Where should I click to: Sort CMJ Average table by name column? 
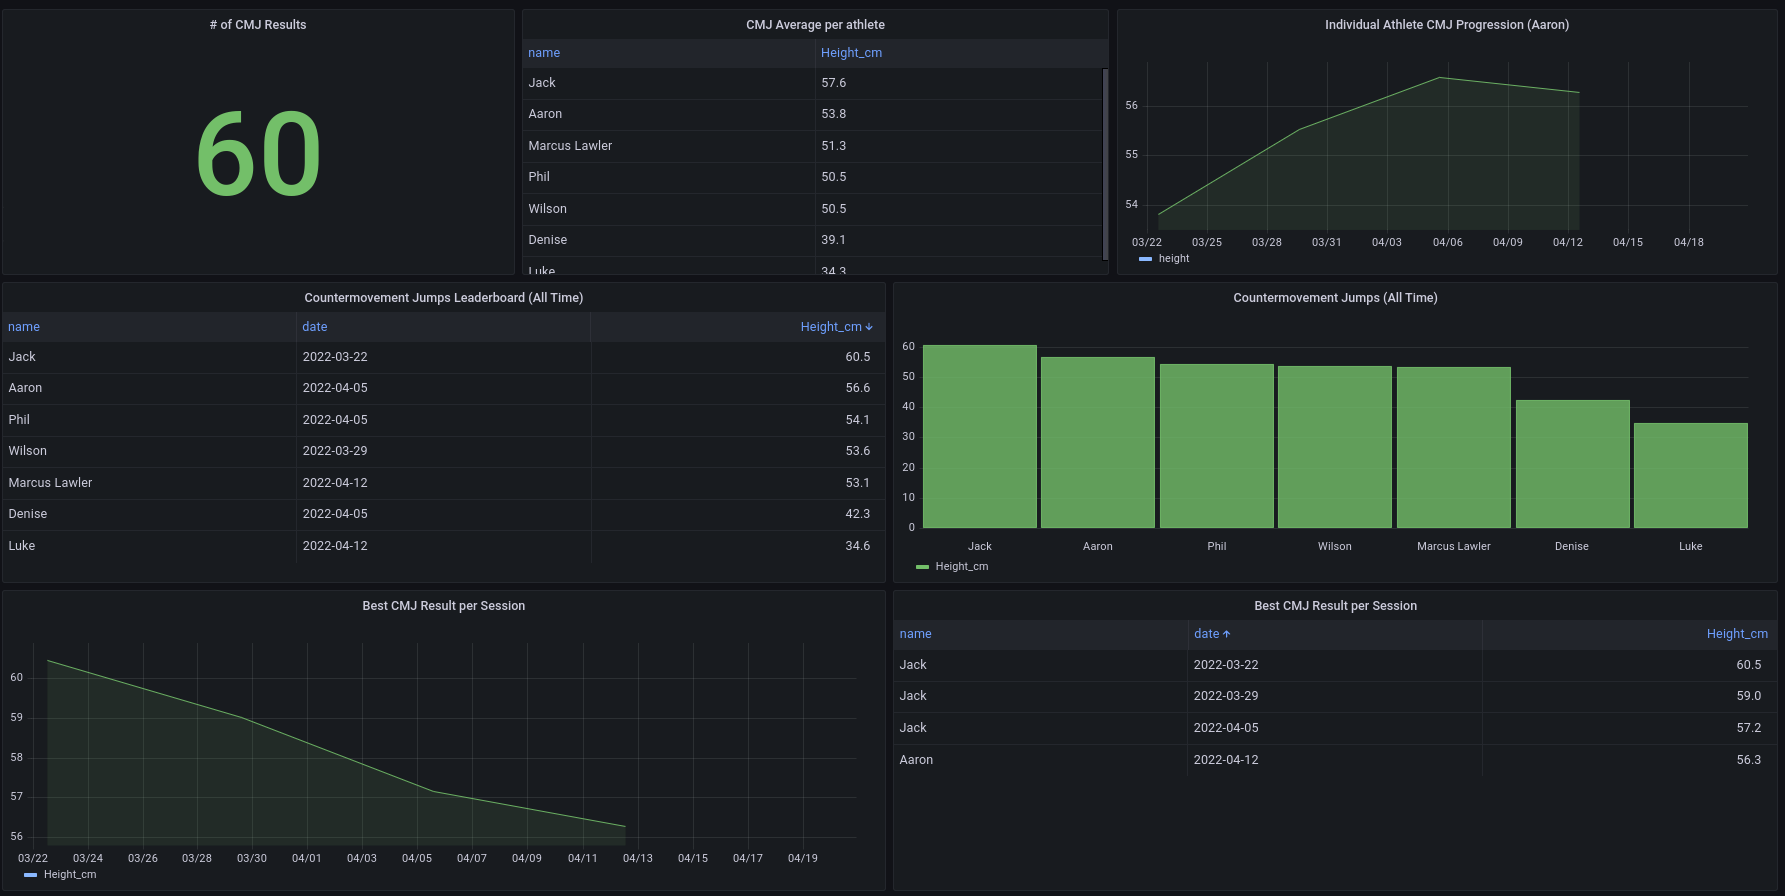click(x=544, y=53)
